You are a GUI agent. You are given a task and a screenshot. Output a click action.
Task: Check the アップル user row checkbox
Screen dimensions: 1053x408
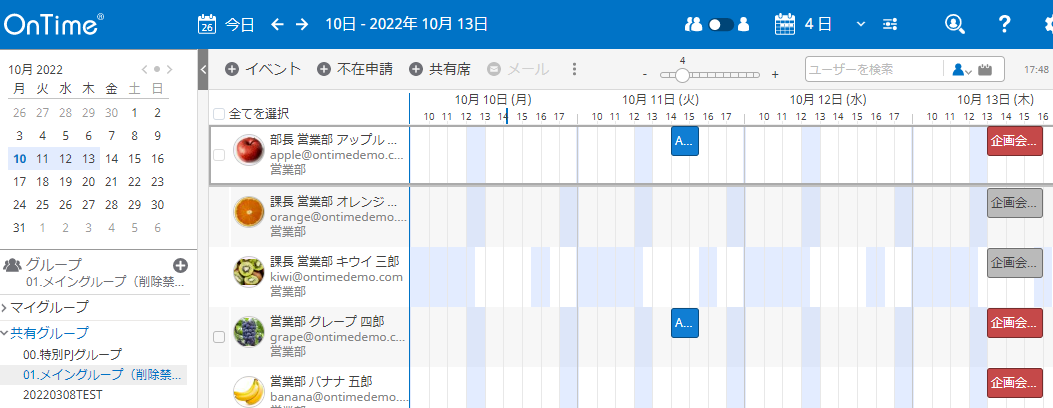coord(218,155)
